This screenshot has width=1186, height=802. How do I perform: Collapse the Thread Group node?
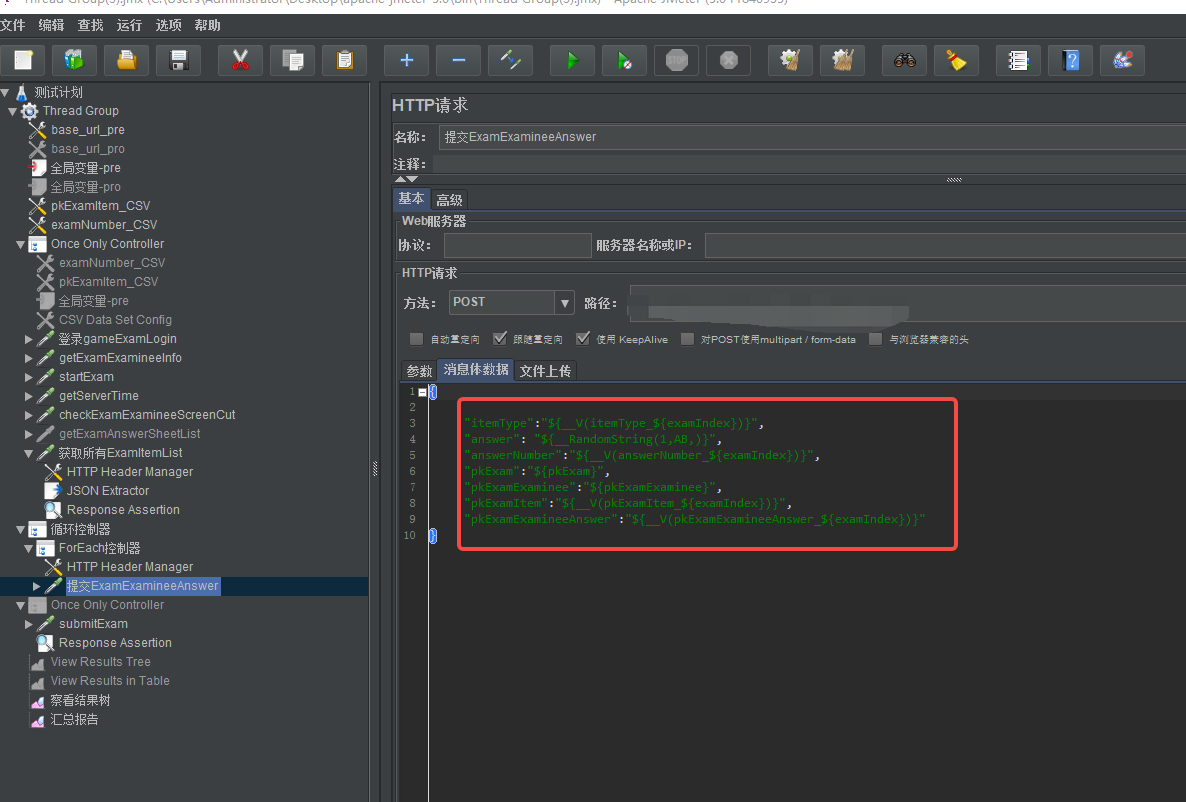point(13,111)
